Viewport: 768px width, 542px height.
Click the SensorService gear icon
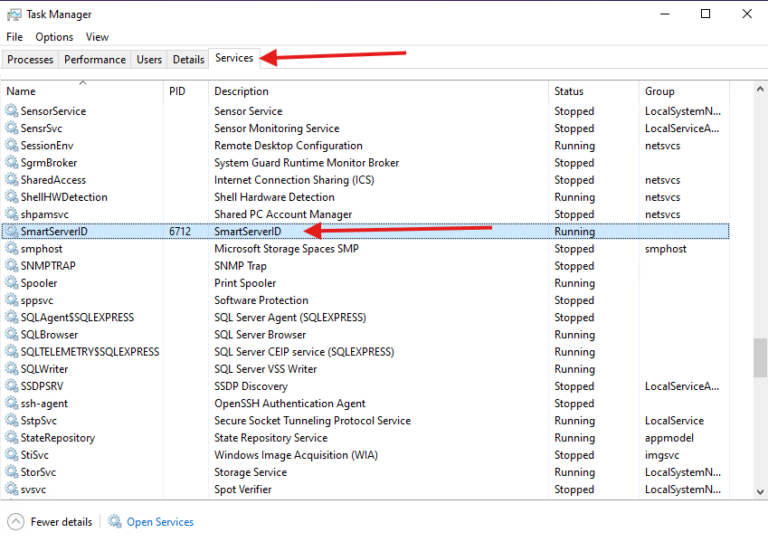click(x=12, y=111)
